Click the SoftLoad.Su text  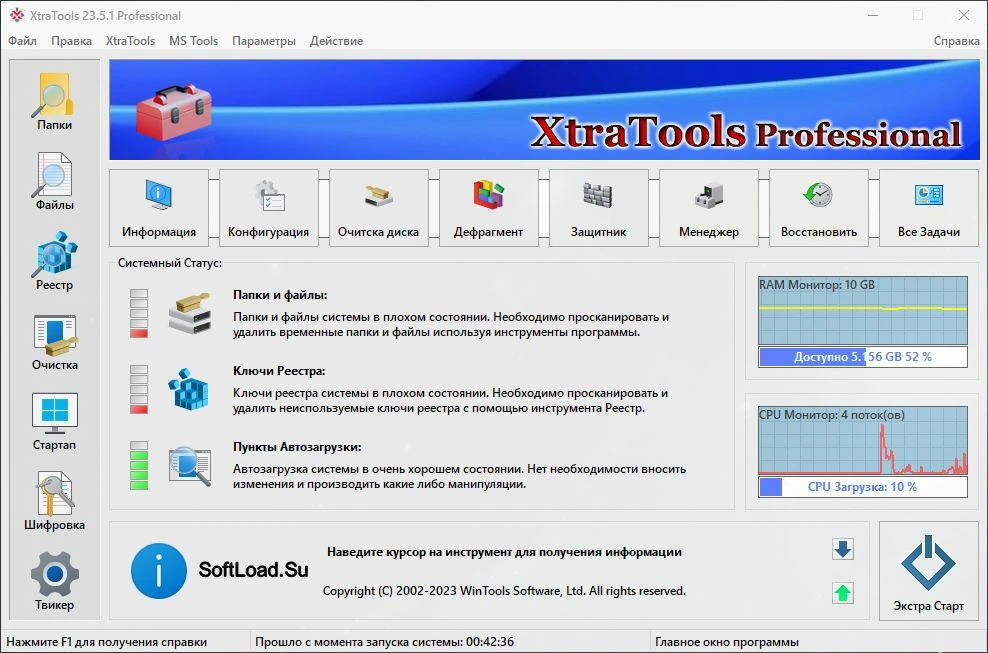tap(253, 570)
